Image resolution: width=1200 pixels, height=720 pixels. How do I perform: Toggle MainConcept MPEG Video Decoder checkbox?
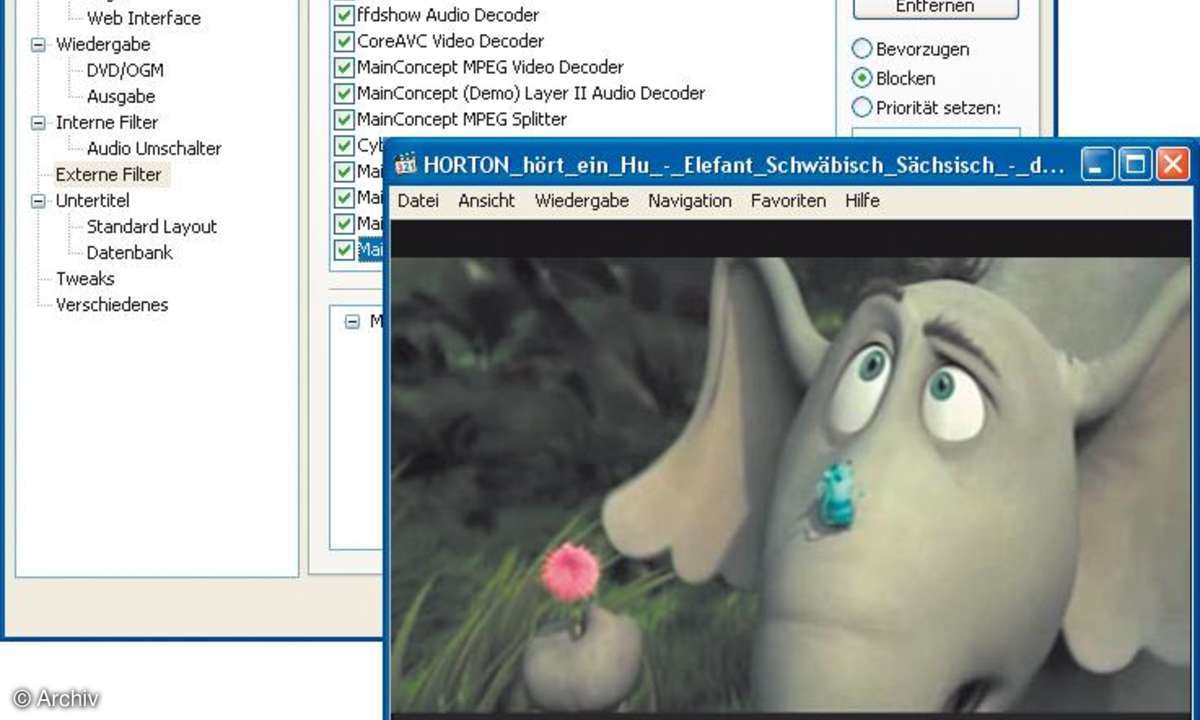pos(344,68)
